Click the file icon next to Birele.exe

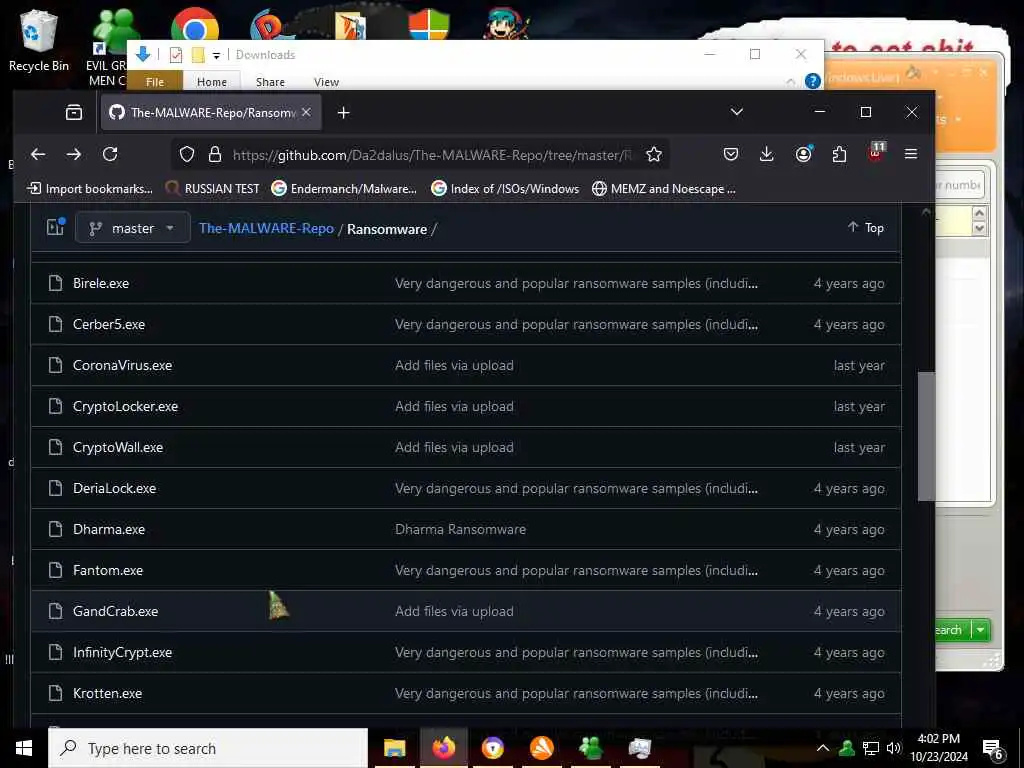[56, 283]
